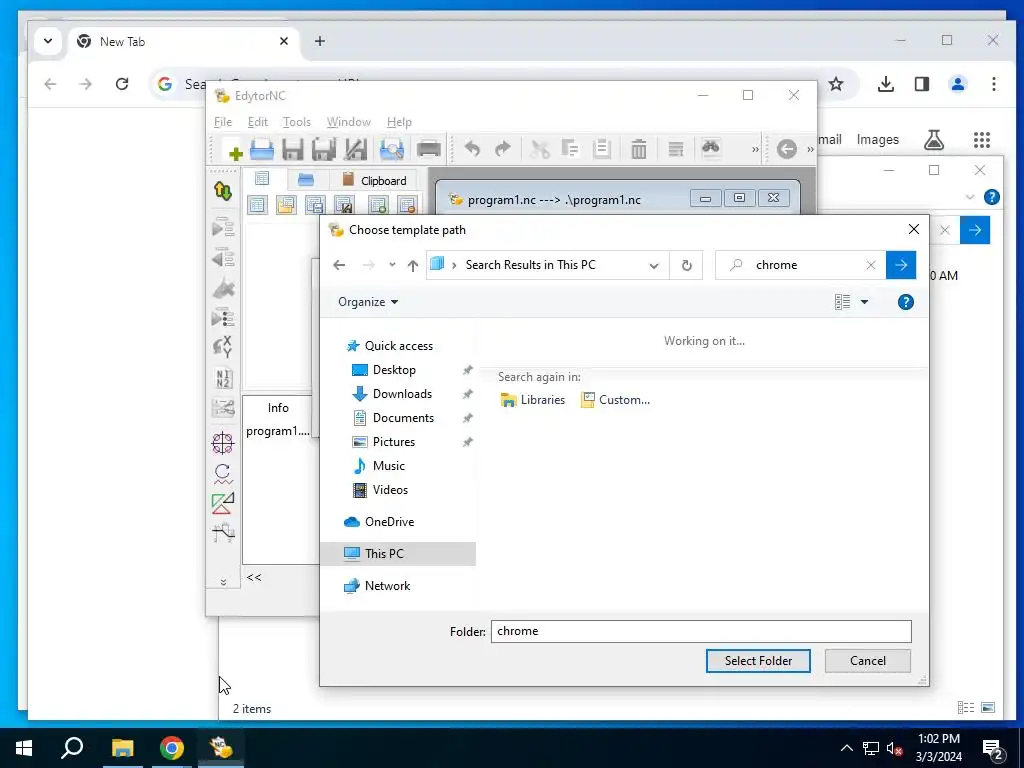
Task: Search again in Custom location
Action: tap(616, 400)
